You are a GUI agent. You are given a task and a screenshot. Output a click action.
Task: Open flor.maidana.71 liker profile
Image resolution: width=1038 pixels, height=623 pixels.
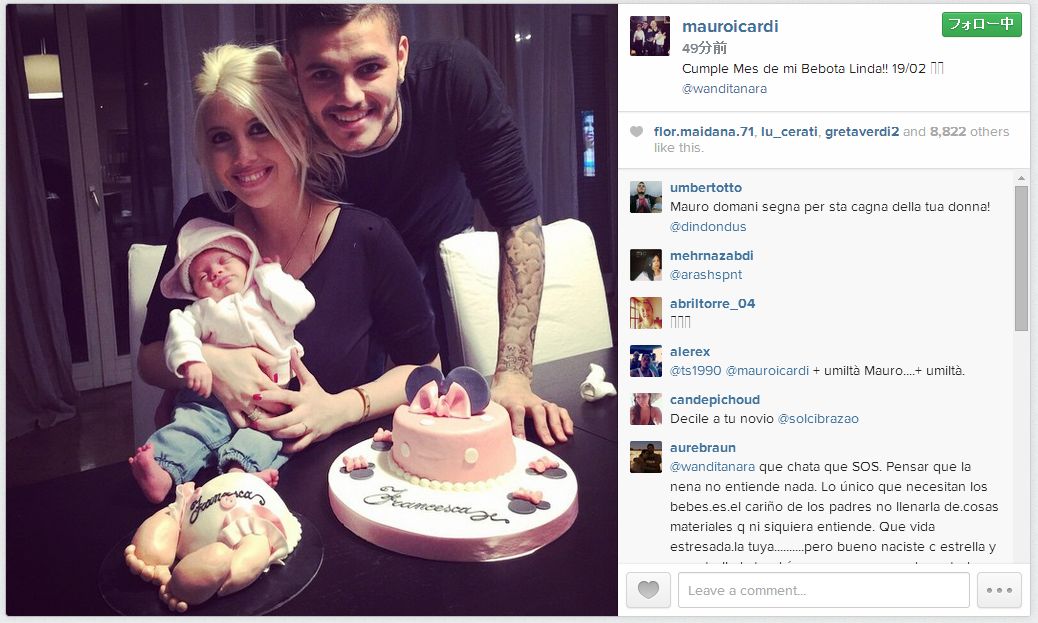[704, 132]
